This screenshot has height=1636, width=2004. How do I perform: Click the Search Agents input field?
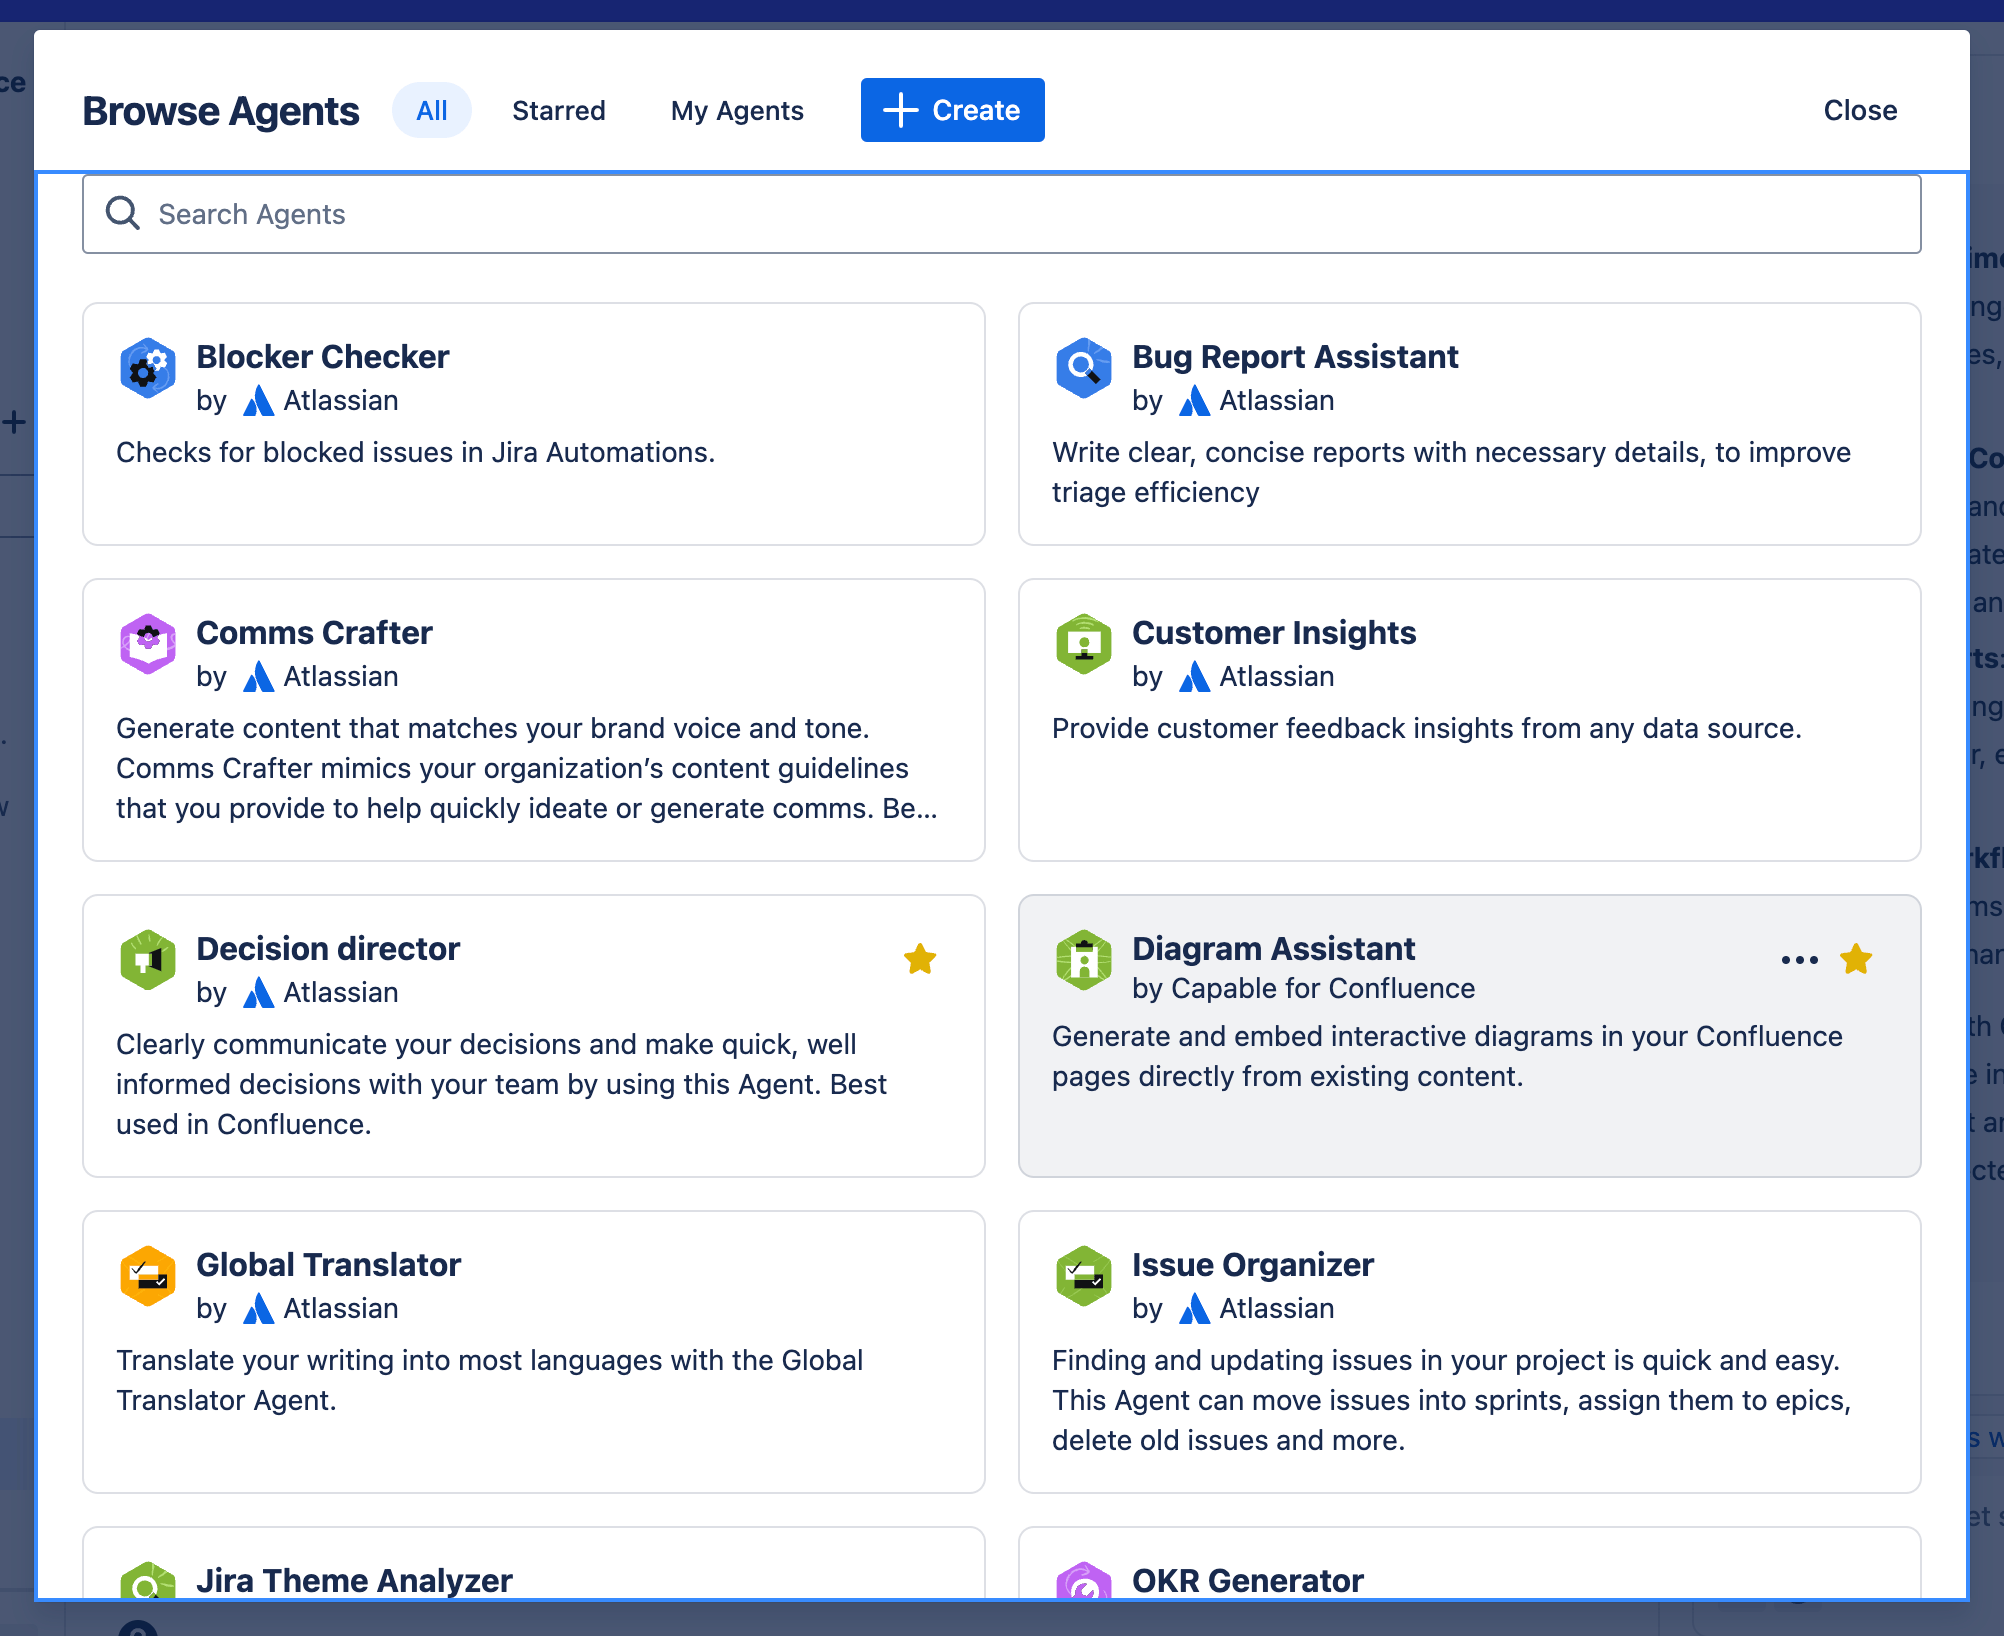pos(1000,214)
